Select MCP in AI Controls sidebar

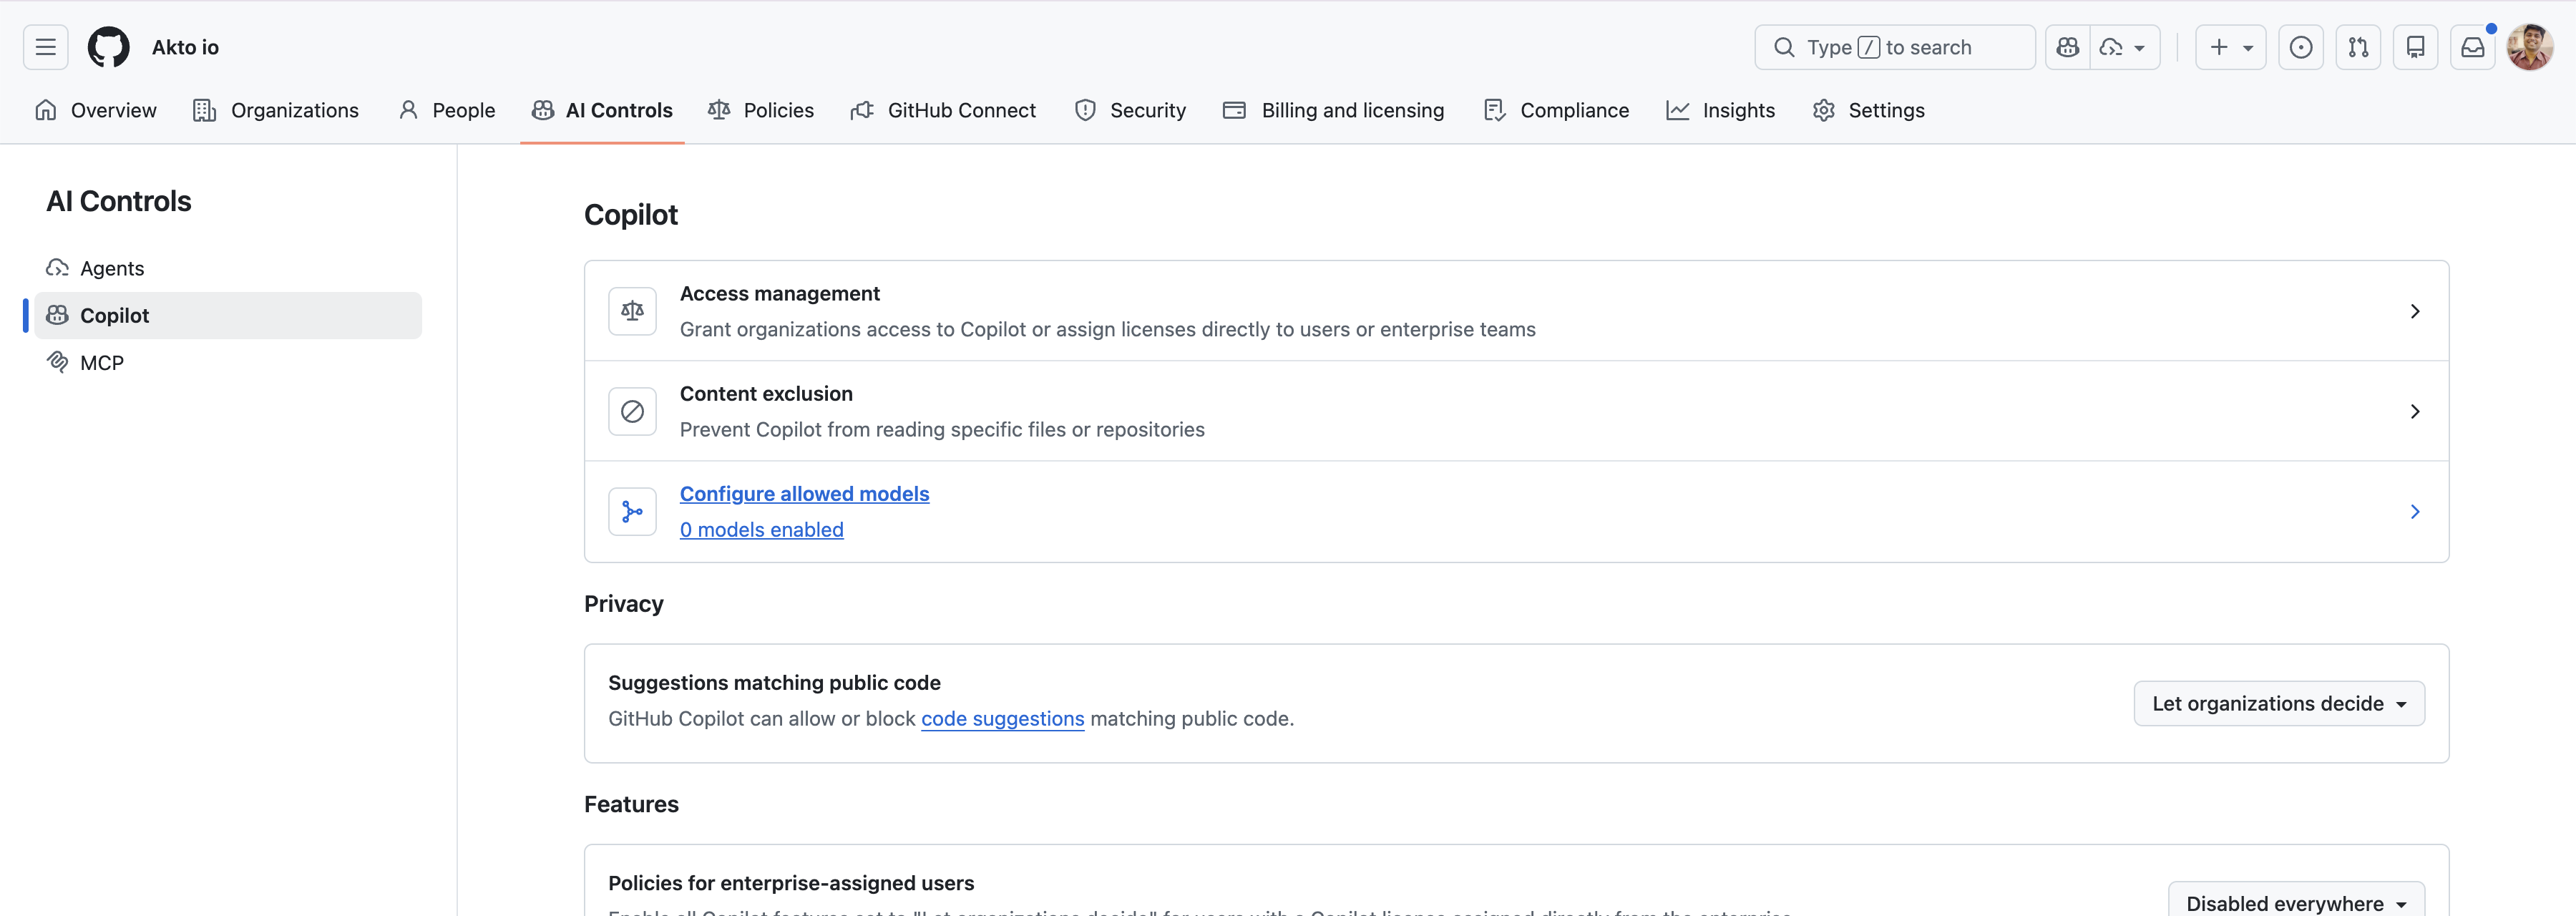pyautogui.click(x=102, y=363)
